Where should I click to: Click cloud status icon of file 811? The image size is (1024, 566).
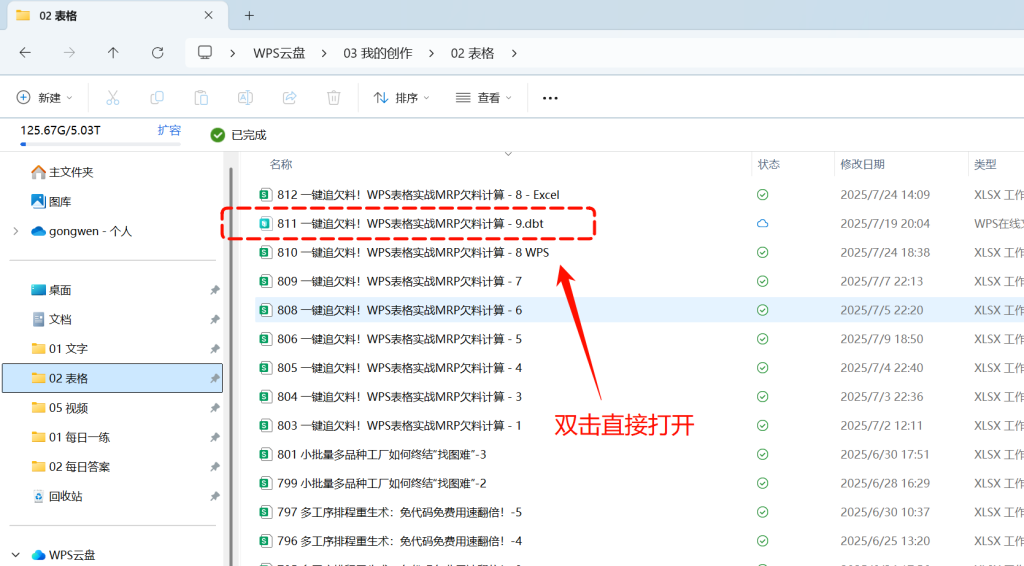(762, 223)
